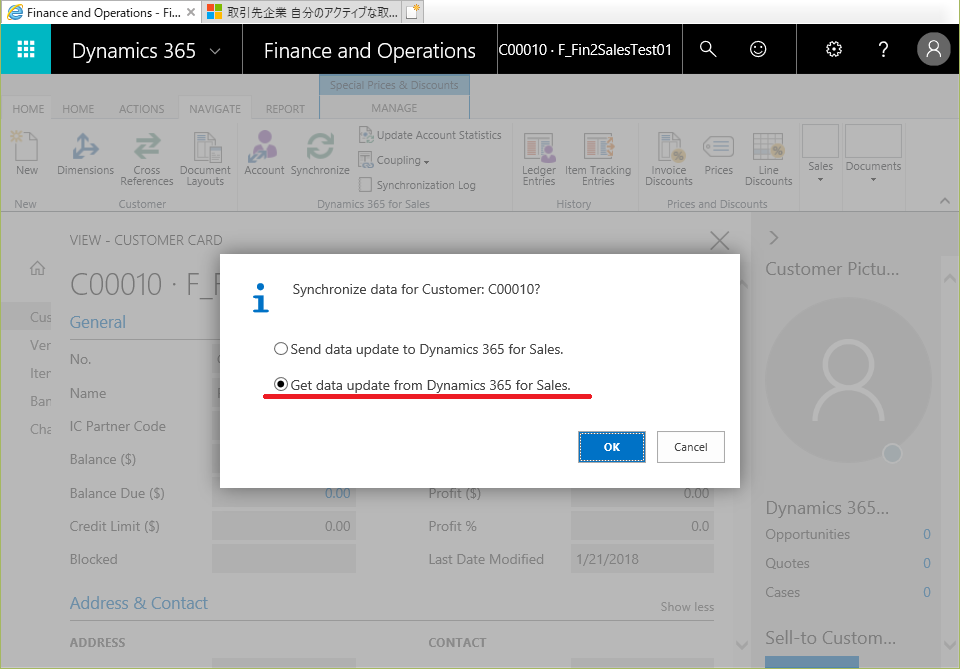Click the home icon in the sidebar
This screenshot has width=960, height=669.
[37, 268]
